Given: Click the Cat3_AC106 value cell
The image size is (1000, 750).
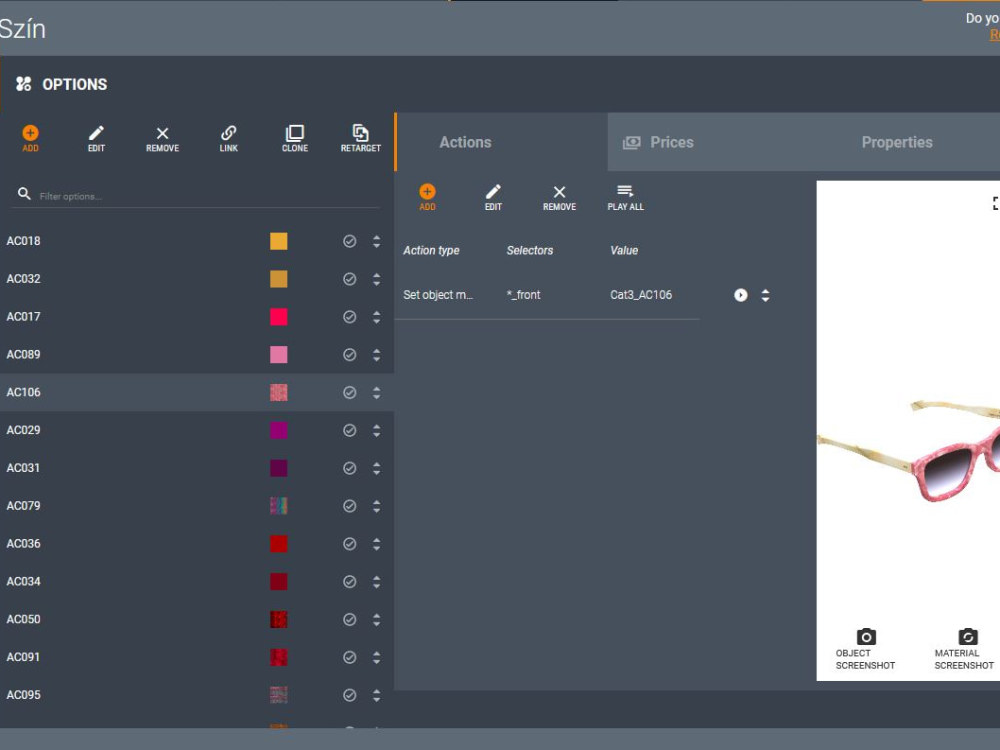Looking at the screenshot, I should click(641, 295).
